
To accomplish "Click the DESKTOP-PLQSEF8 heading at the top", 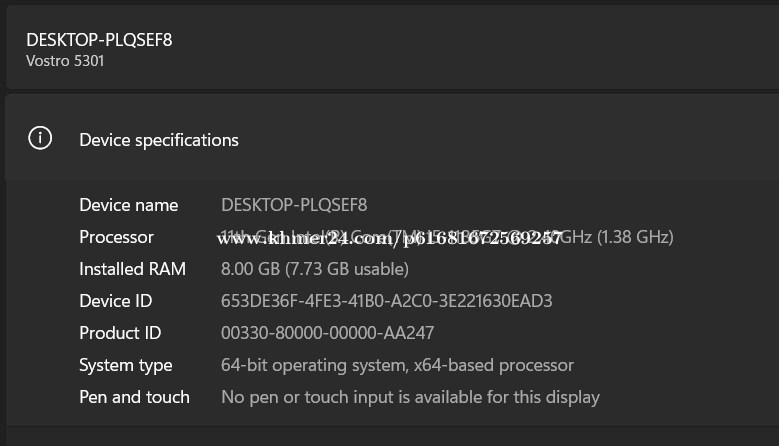I will 99,39.
